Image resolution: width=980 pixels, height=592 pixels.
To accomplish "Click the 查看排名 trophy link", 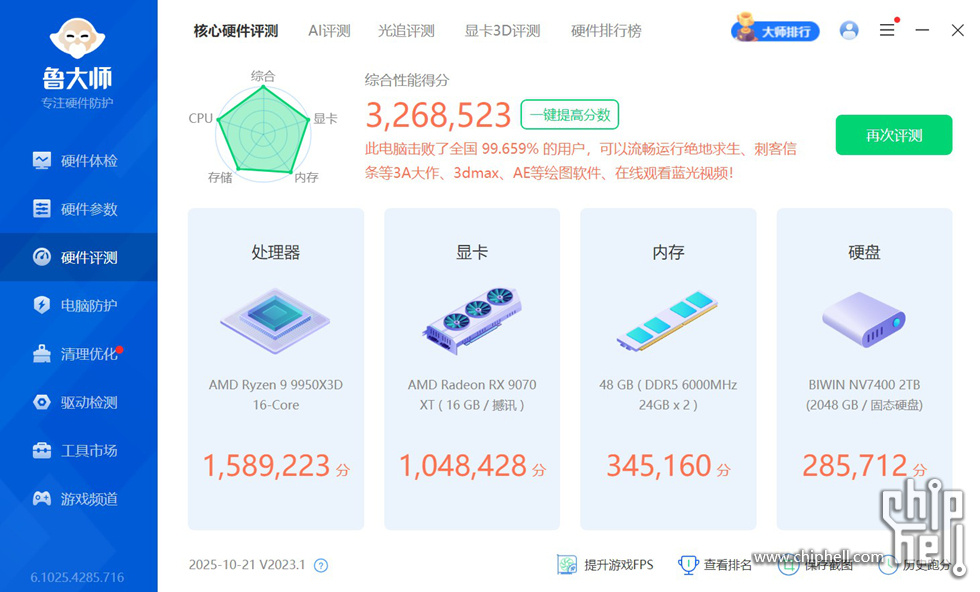I will [x=716, y=565].
